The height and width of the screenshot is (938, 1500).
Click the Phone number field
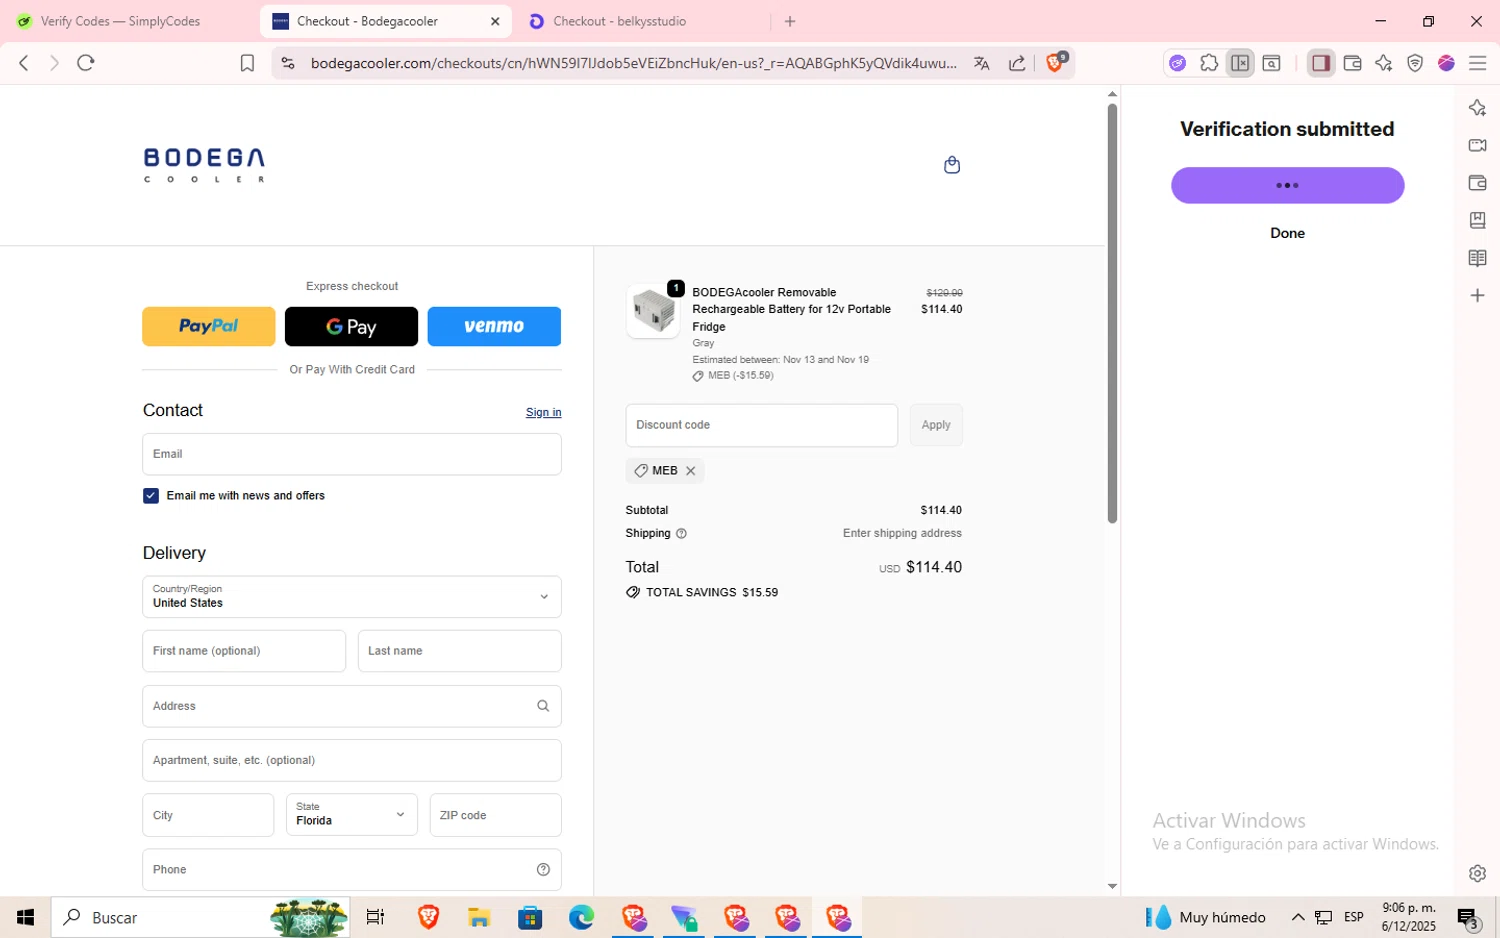(x=352, y=870)
